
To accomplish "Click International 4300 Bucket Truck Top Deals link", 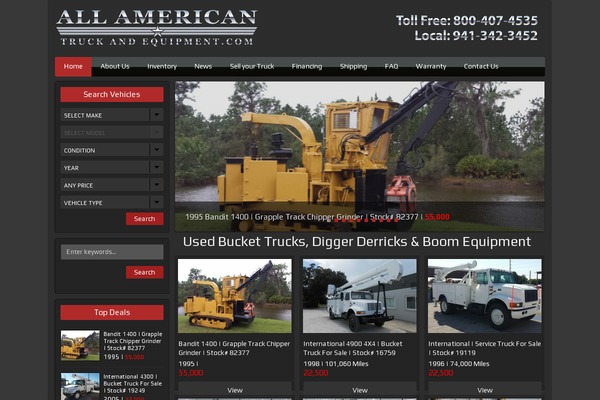I will click(132, 384).
